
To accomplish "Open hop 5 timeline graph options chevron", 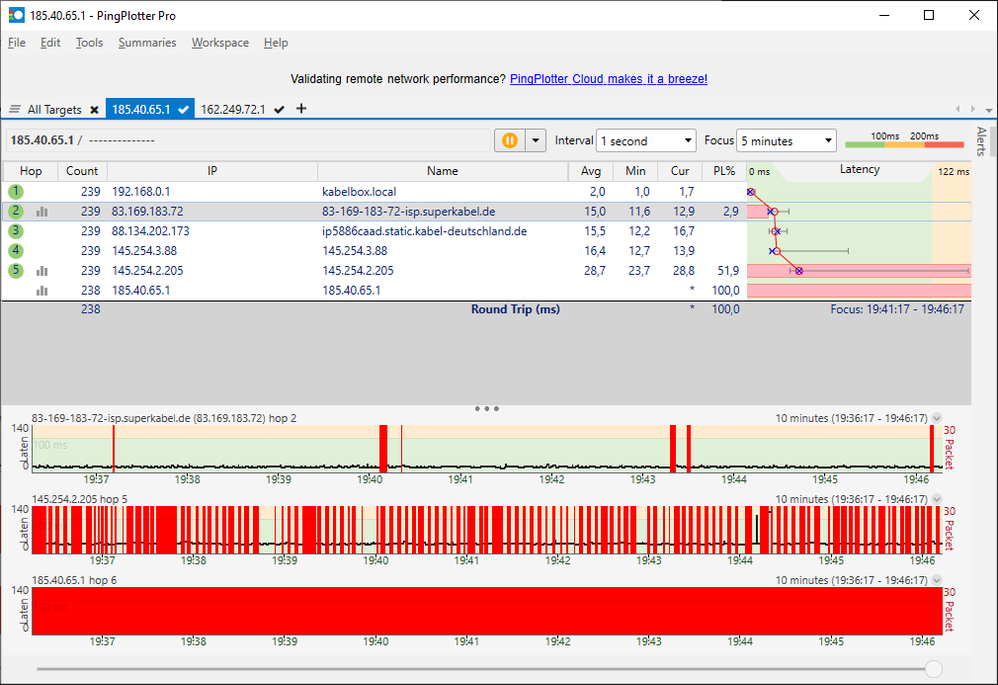I will tap(937, 499).
